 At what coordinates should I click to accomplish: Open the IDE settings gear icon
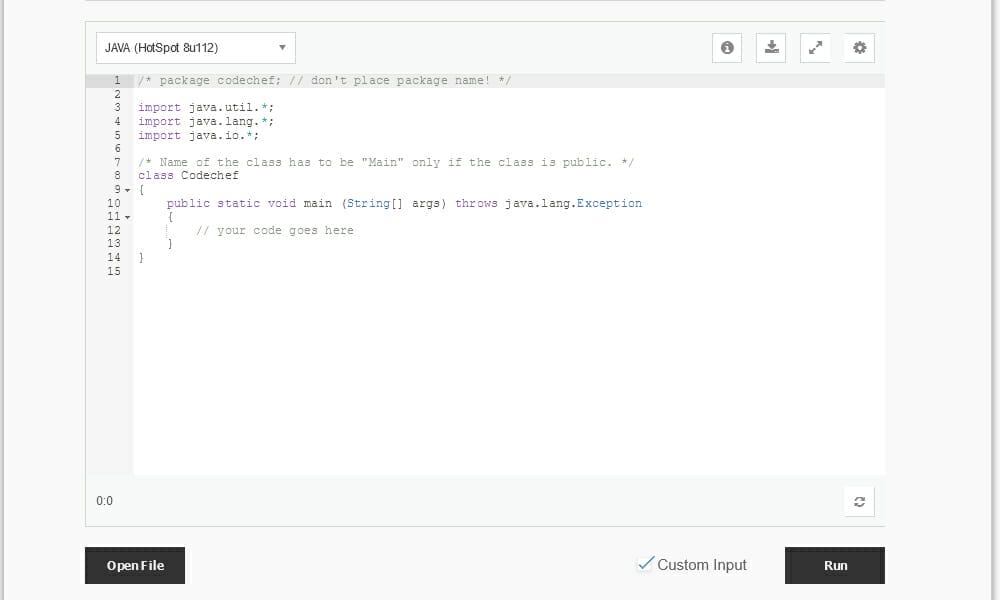click(859, 47)
